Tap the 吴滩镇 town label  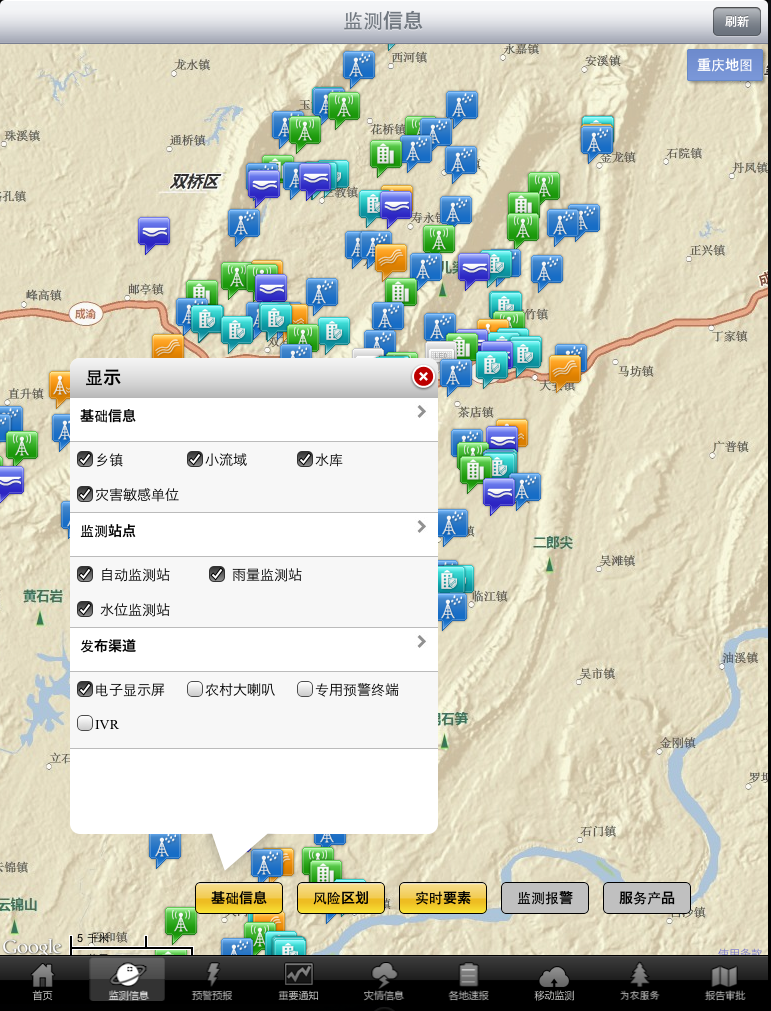(x=617, y=561)
